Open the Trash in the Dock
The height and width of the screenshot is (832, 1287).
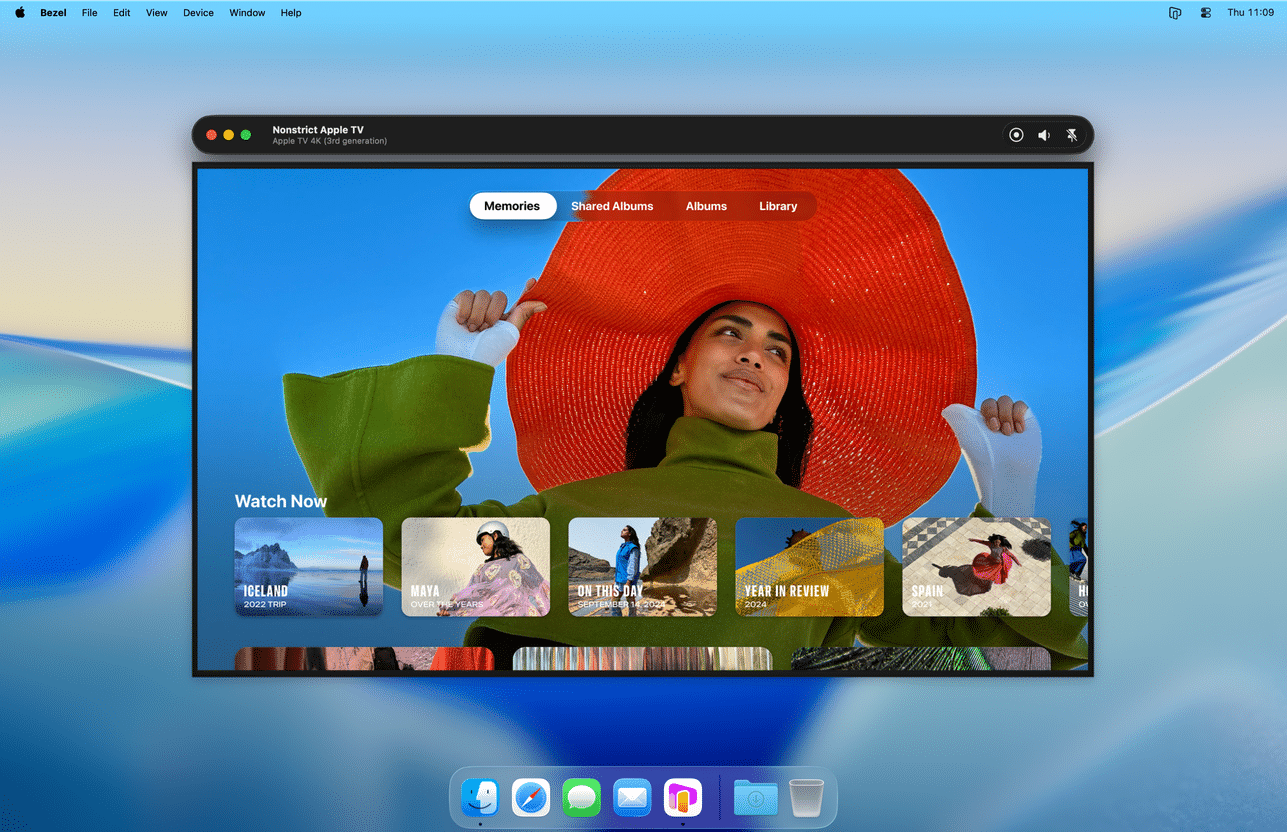[806, 798]
